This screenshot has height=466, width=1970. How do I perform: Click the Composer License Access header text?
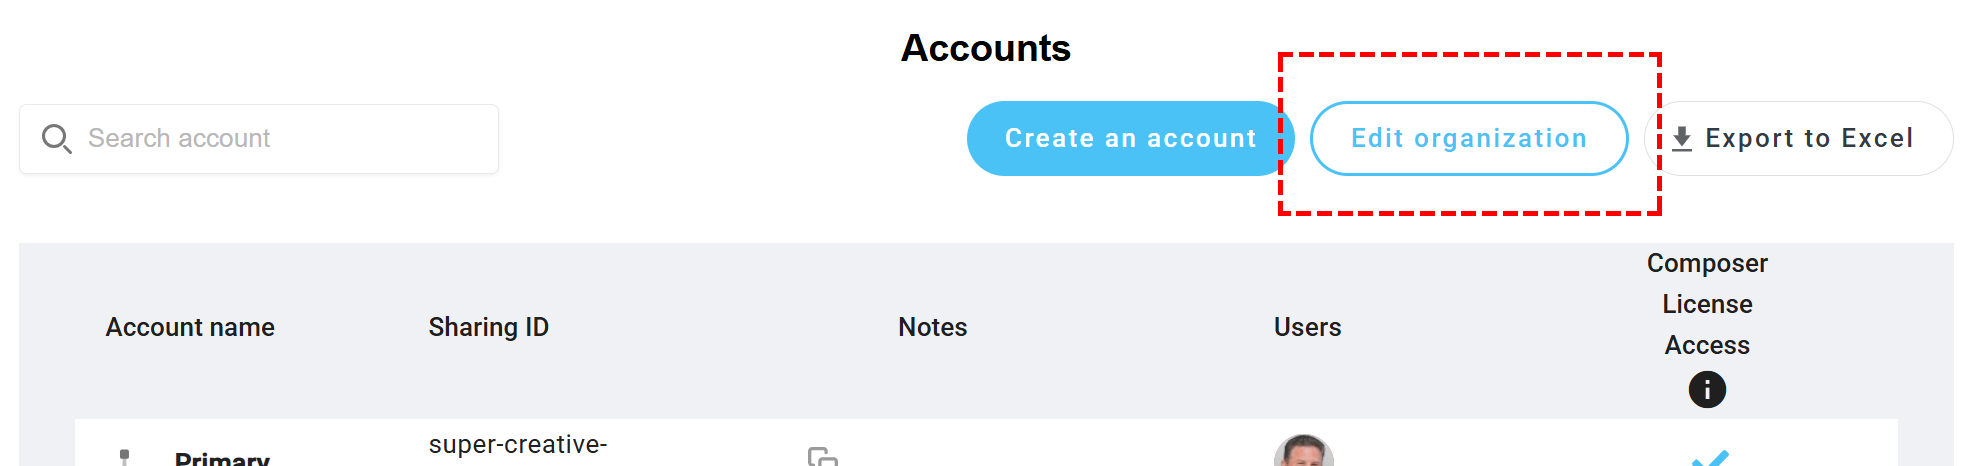[1707, 304]
